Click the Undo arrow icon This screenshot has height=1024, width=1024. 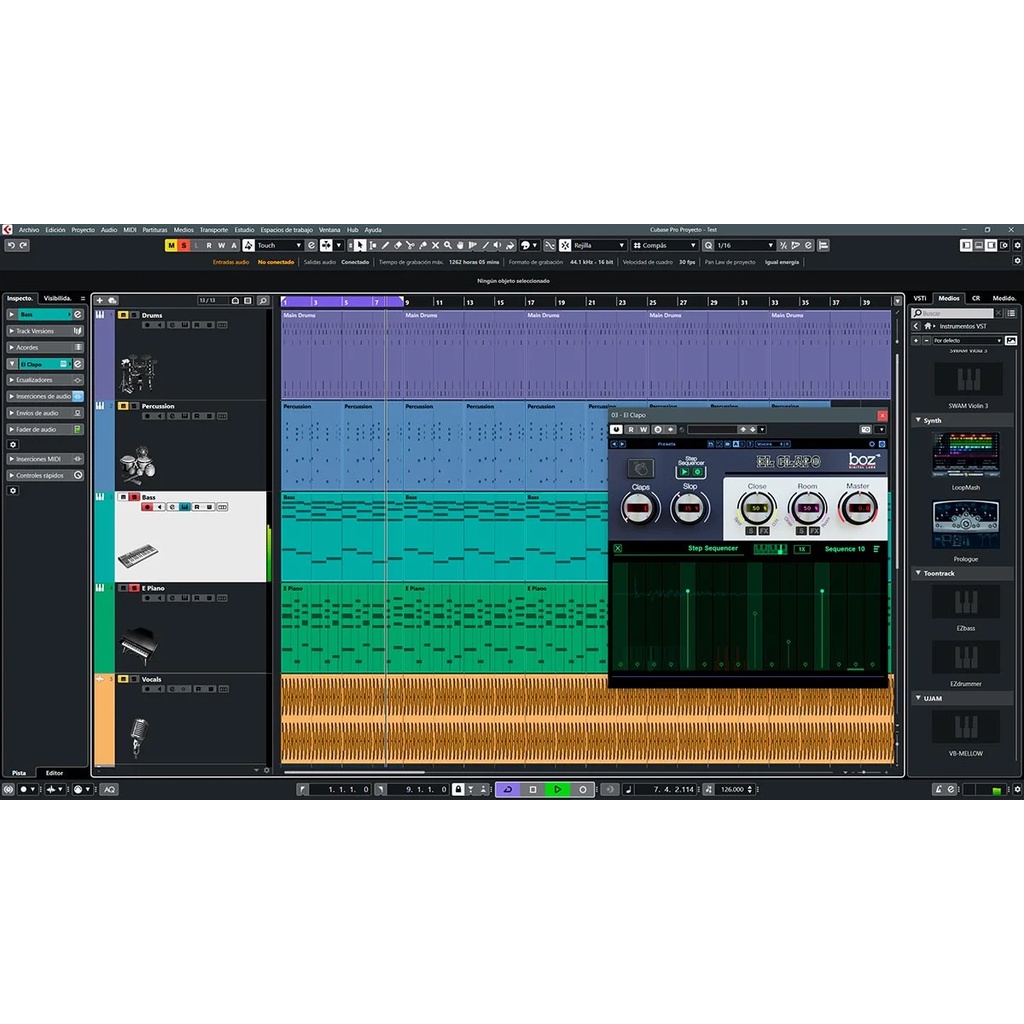pyautogui.click(x=10, y=245)
